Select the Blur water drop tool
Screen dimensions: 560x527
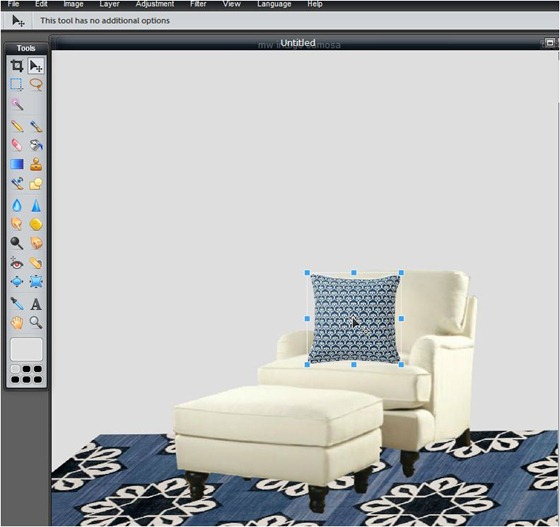click(x=16, y=205)
